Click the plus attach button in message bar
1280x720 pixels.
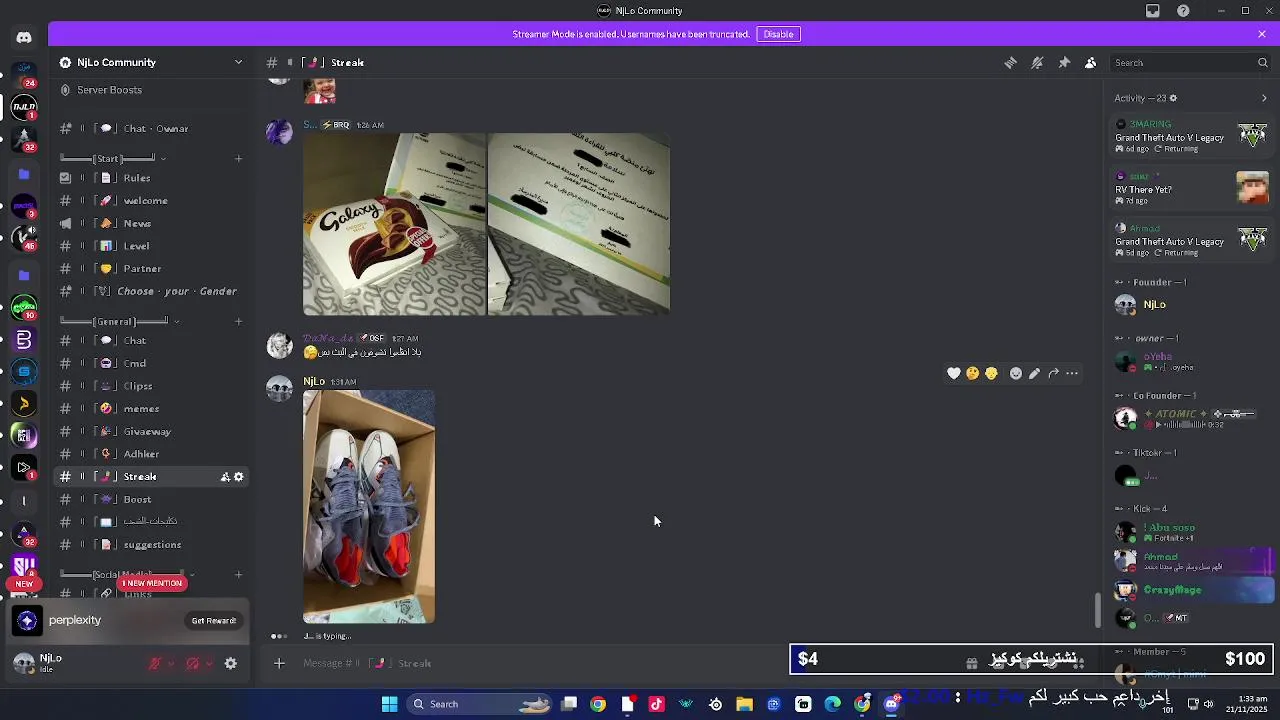click(279, 663)
